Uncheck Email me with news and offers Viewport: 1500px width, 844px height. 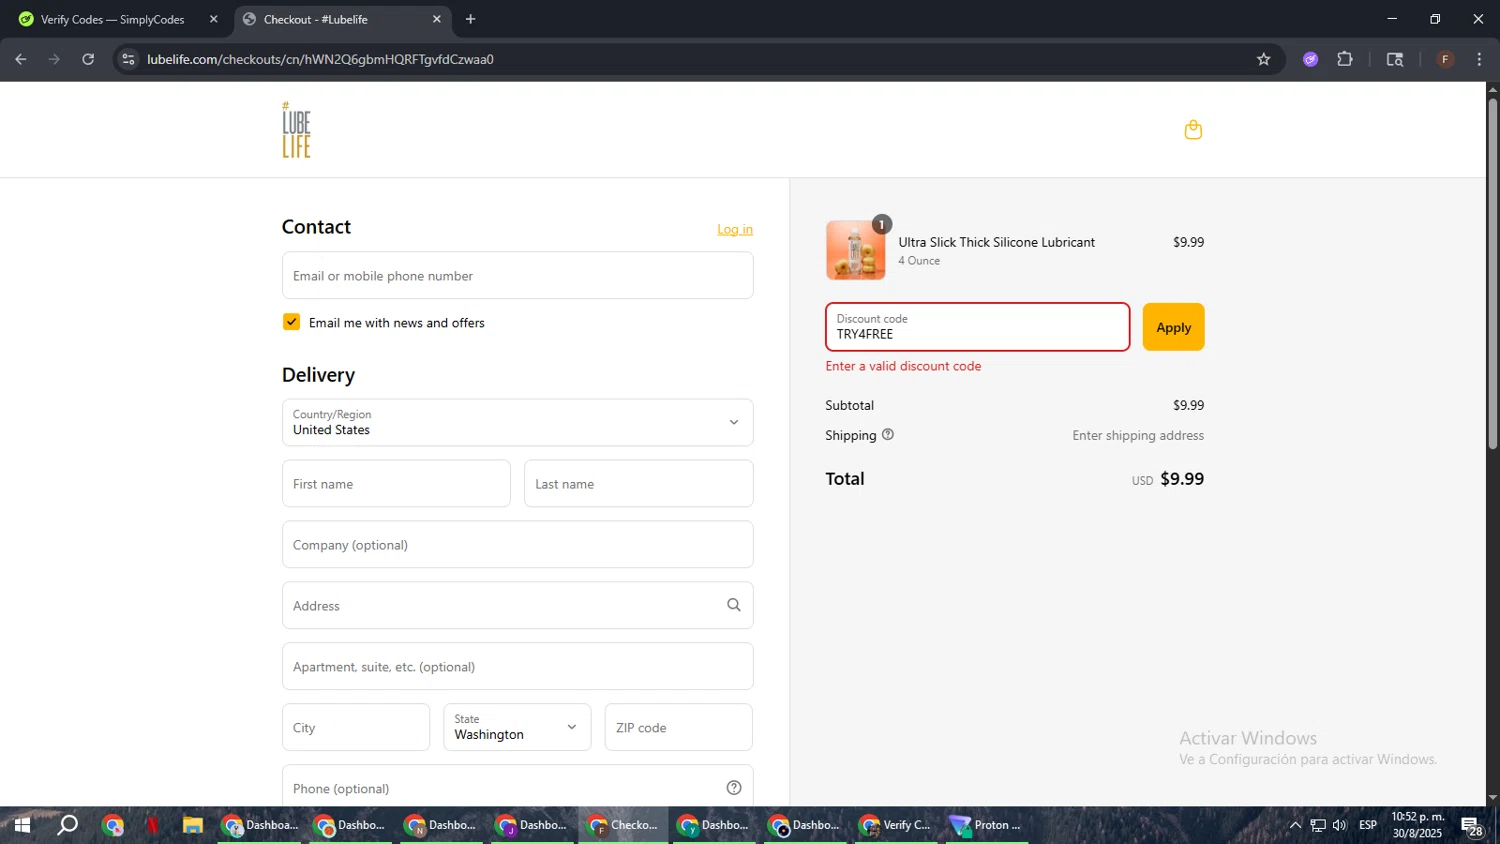click(x=291, y=322)
